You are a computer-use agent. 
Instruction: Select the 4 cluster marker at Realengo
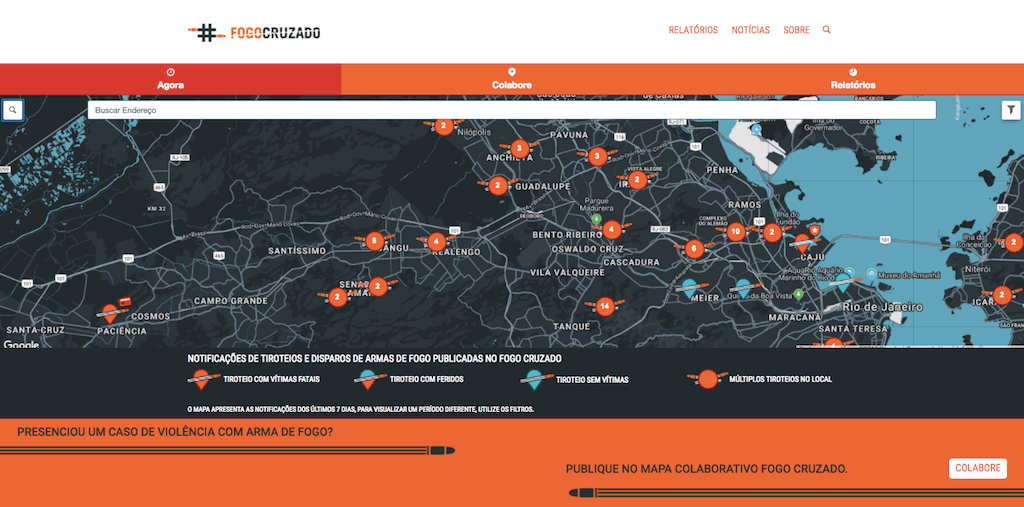[436, 242]
